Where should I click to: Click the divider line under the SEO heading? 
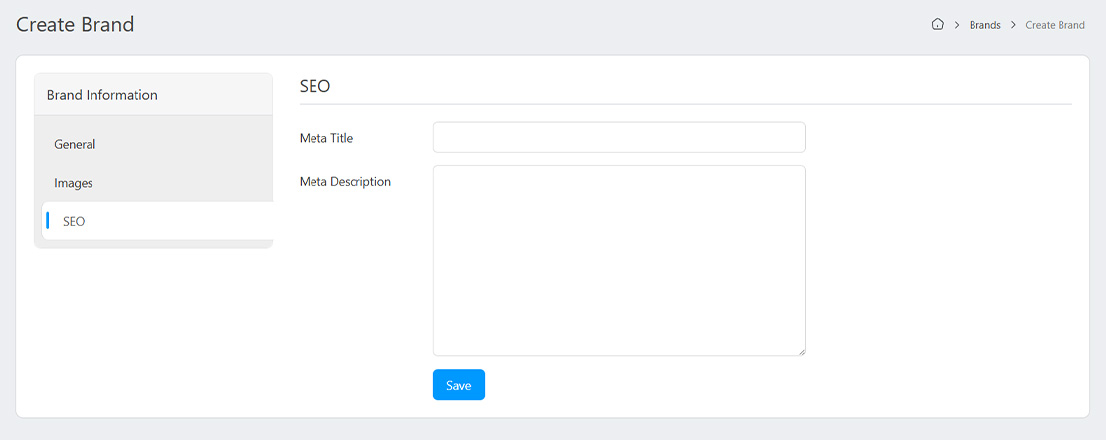pyautogui.click(x=685, y=104)
